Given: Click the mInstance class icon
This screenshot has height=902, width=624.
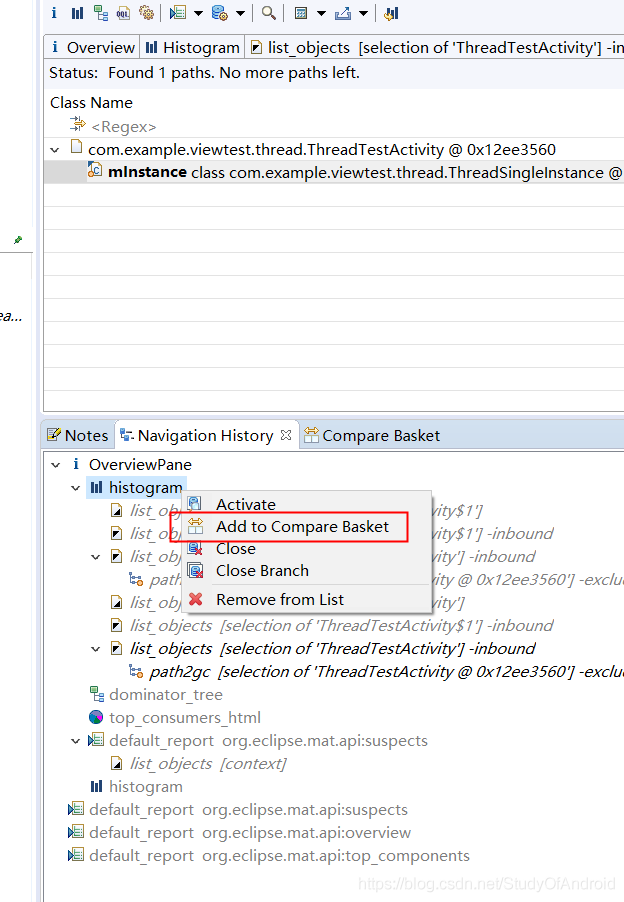Looking at the screenshot, I should click(x=95, y=170).
